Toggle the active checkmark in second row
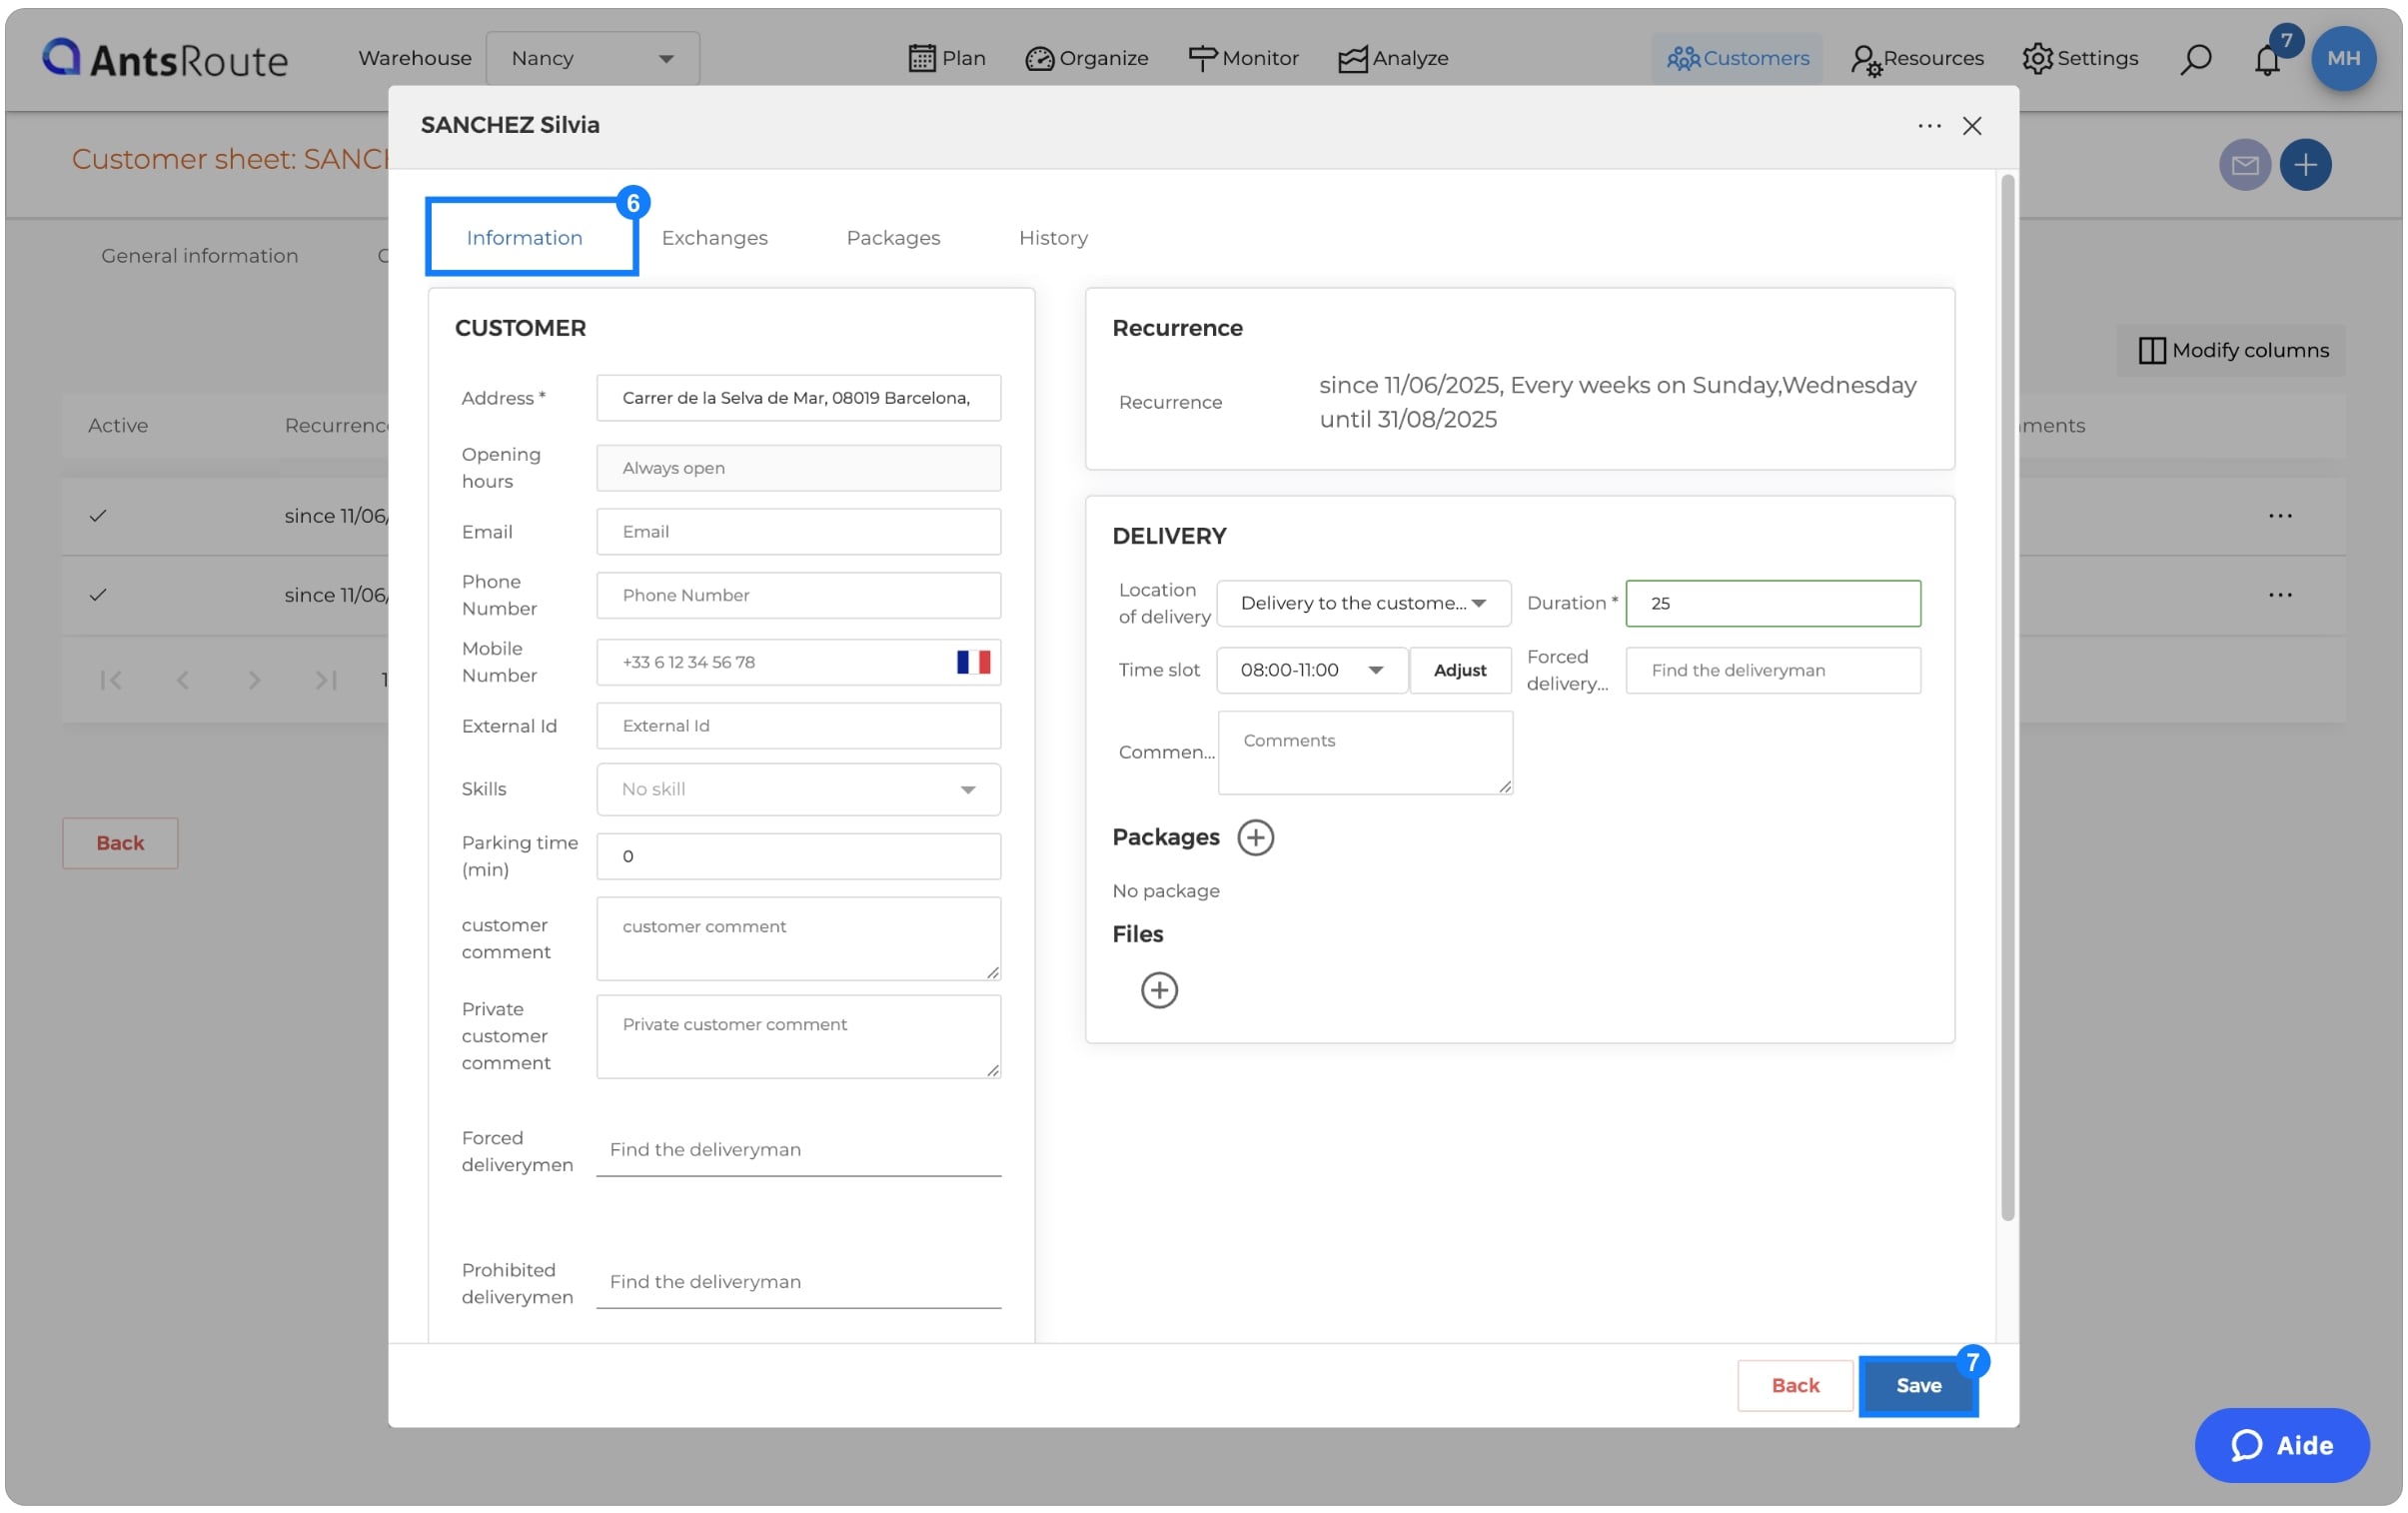The height and width of the screenshot is (1513, 2408). click(x=98, y=595)
